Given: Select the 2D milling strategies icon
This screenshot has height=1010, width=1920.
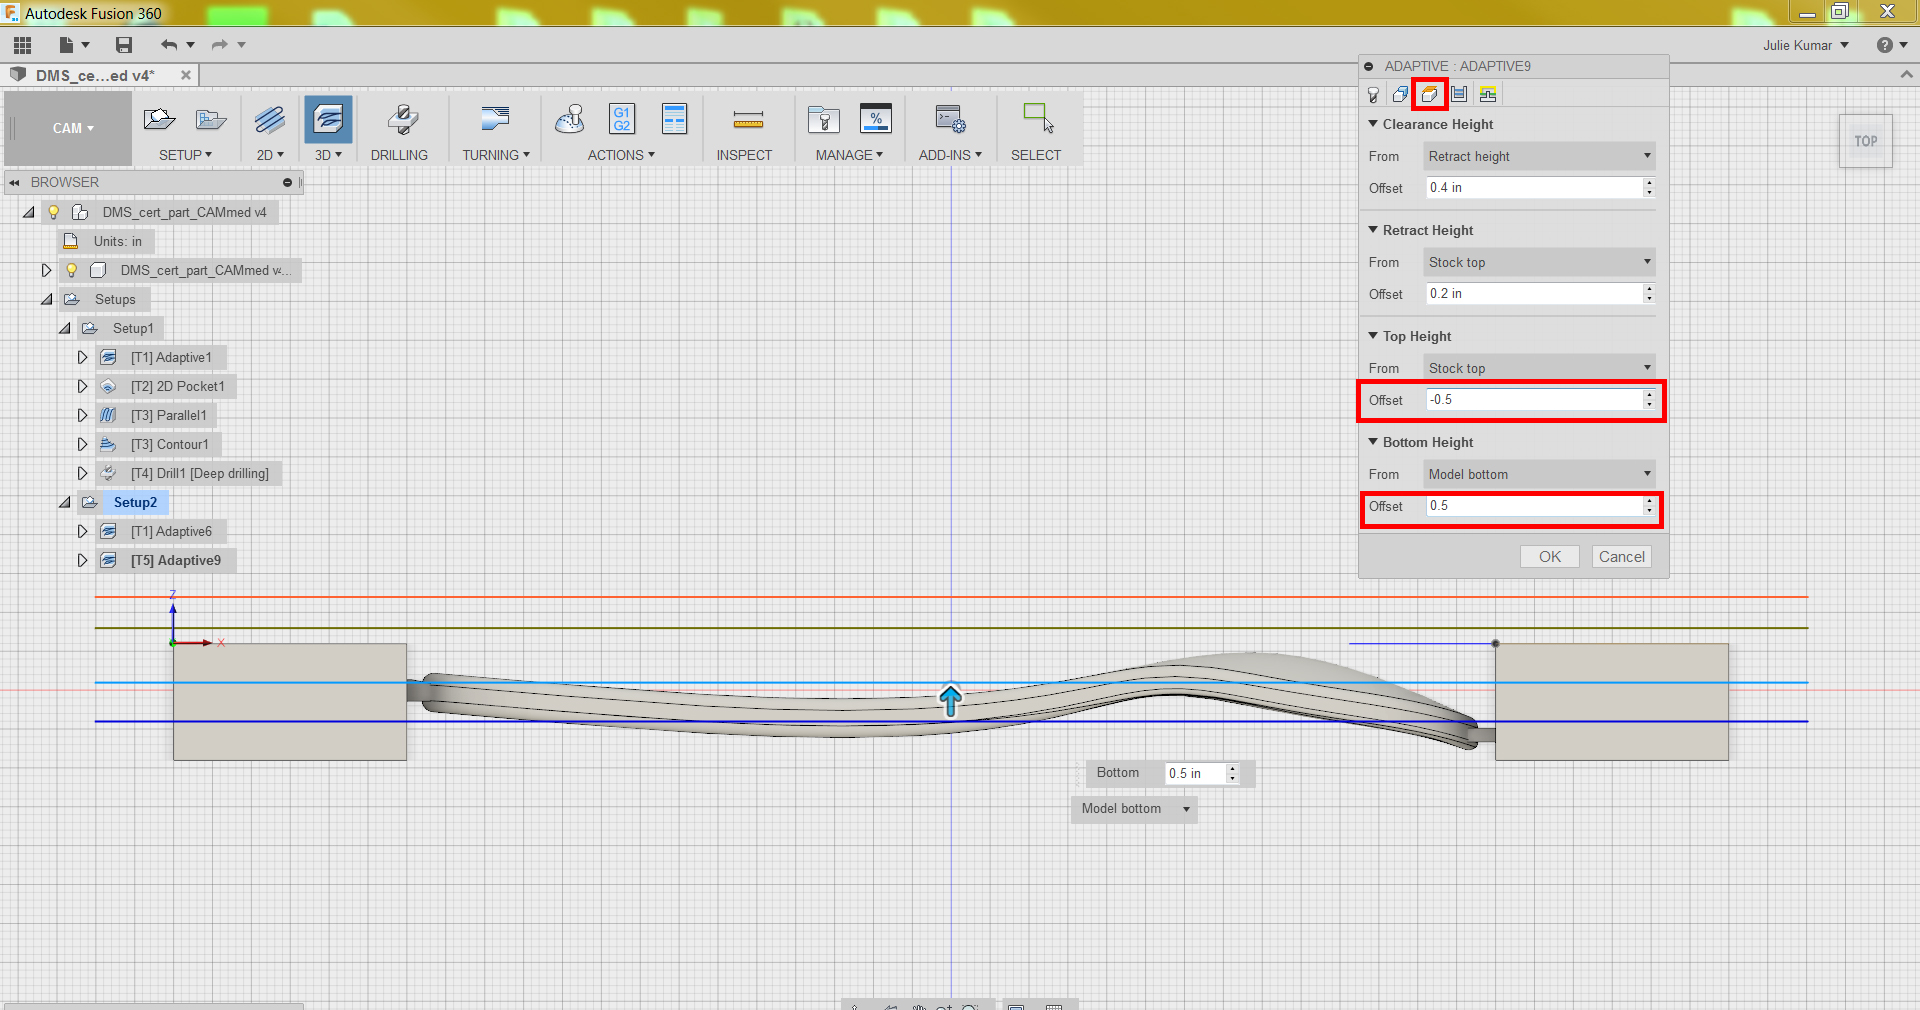Looking at the screenshot, I should point(270,120).
